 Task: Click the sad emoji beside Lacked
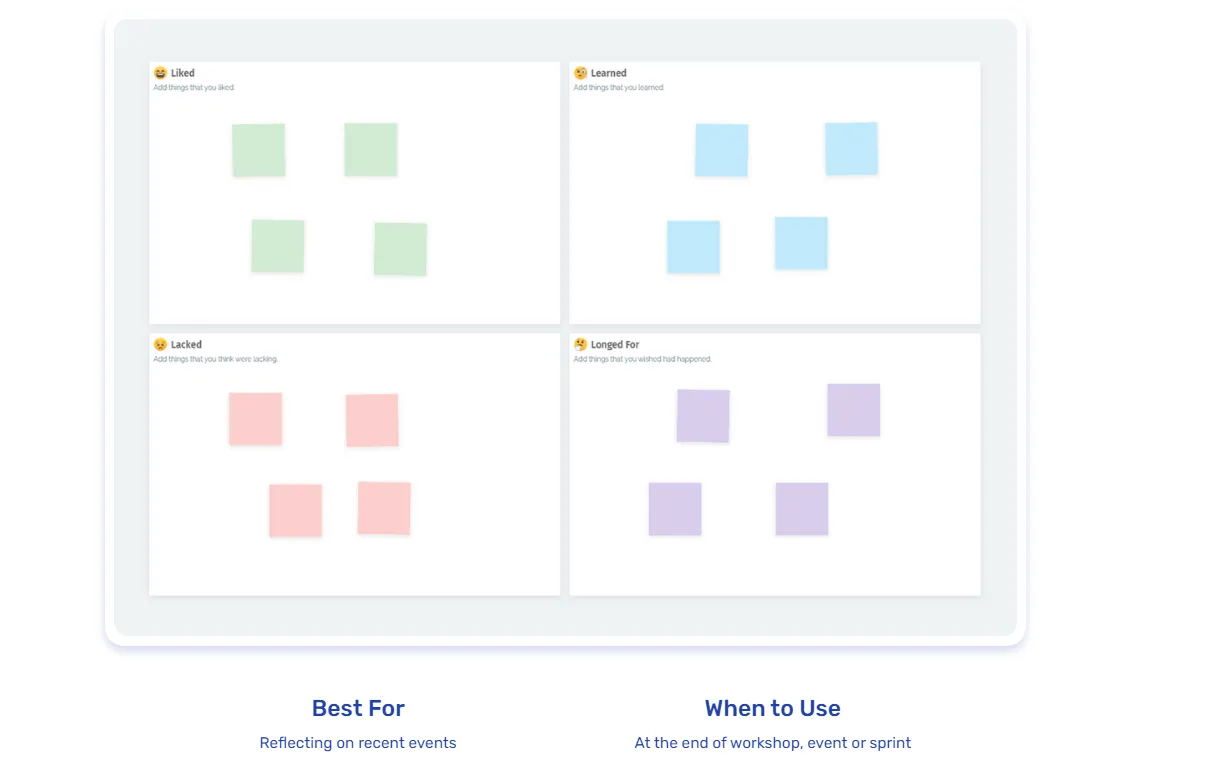pos(160,345)
